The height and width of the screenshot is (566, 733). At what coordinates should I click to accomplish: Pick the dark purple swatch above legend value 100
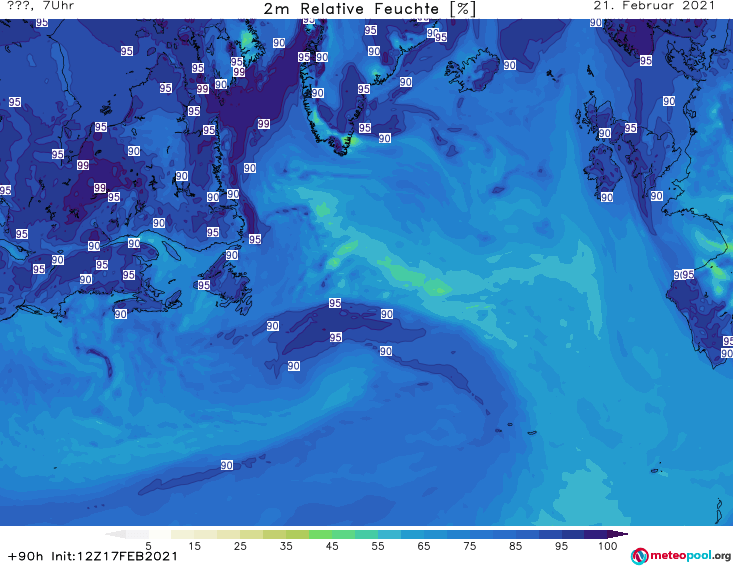point(596,534)
